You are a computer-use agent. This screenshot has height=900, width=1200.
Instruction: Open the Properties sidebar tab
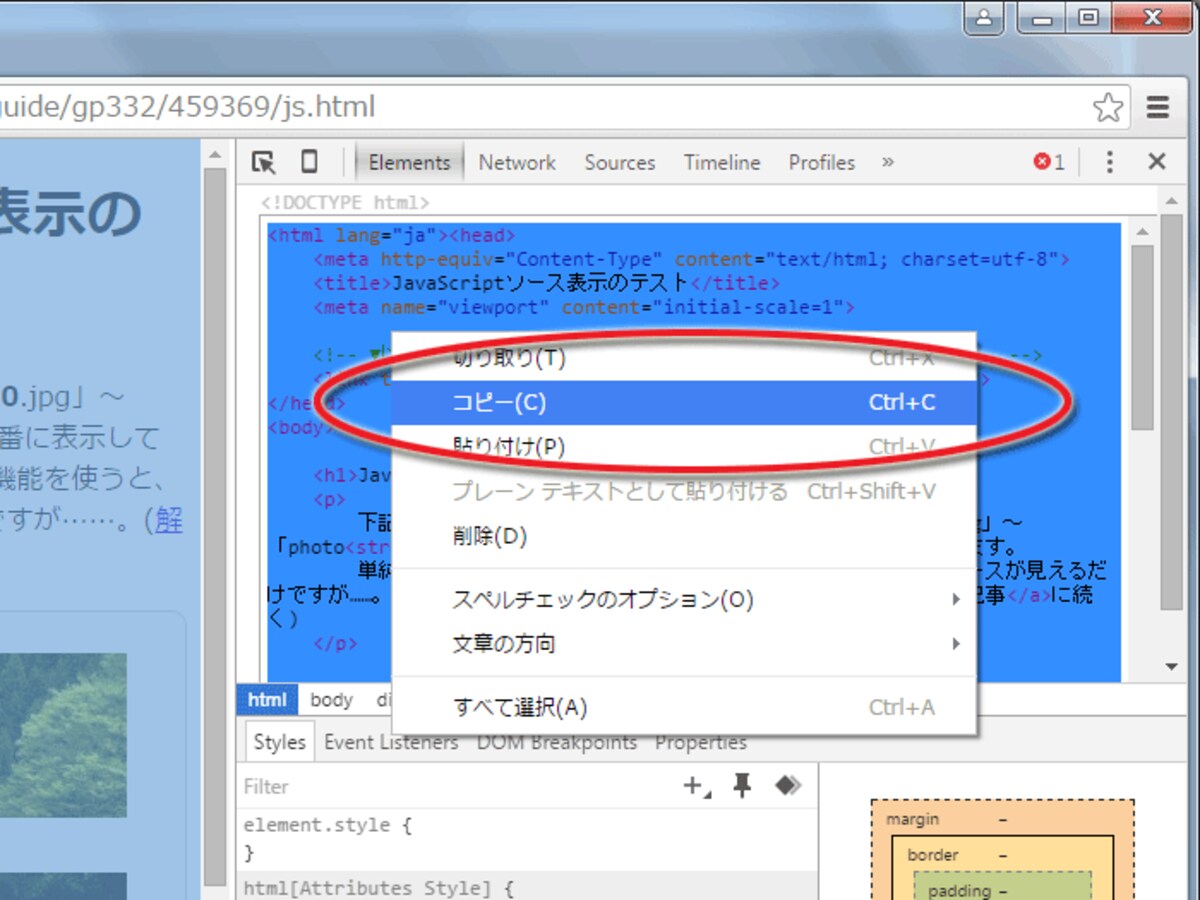click(x=701, y=742)
